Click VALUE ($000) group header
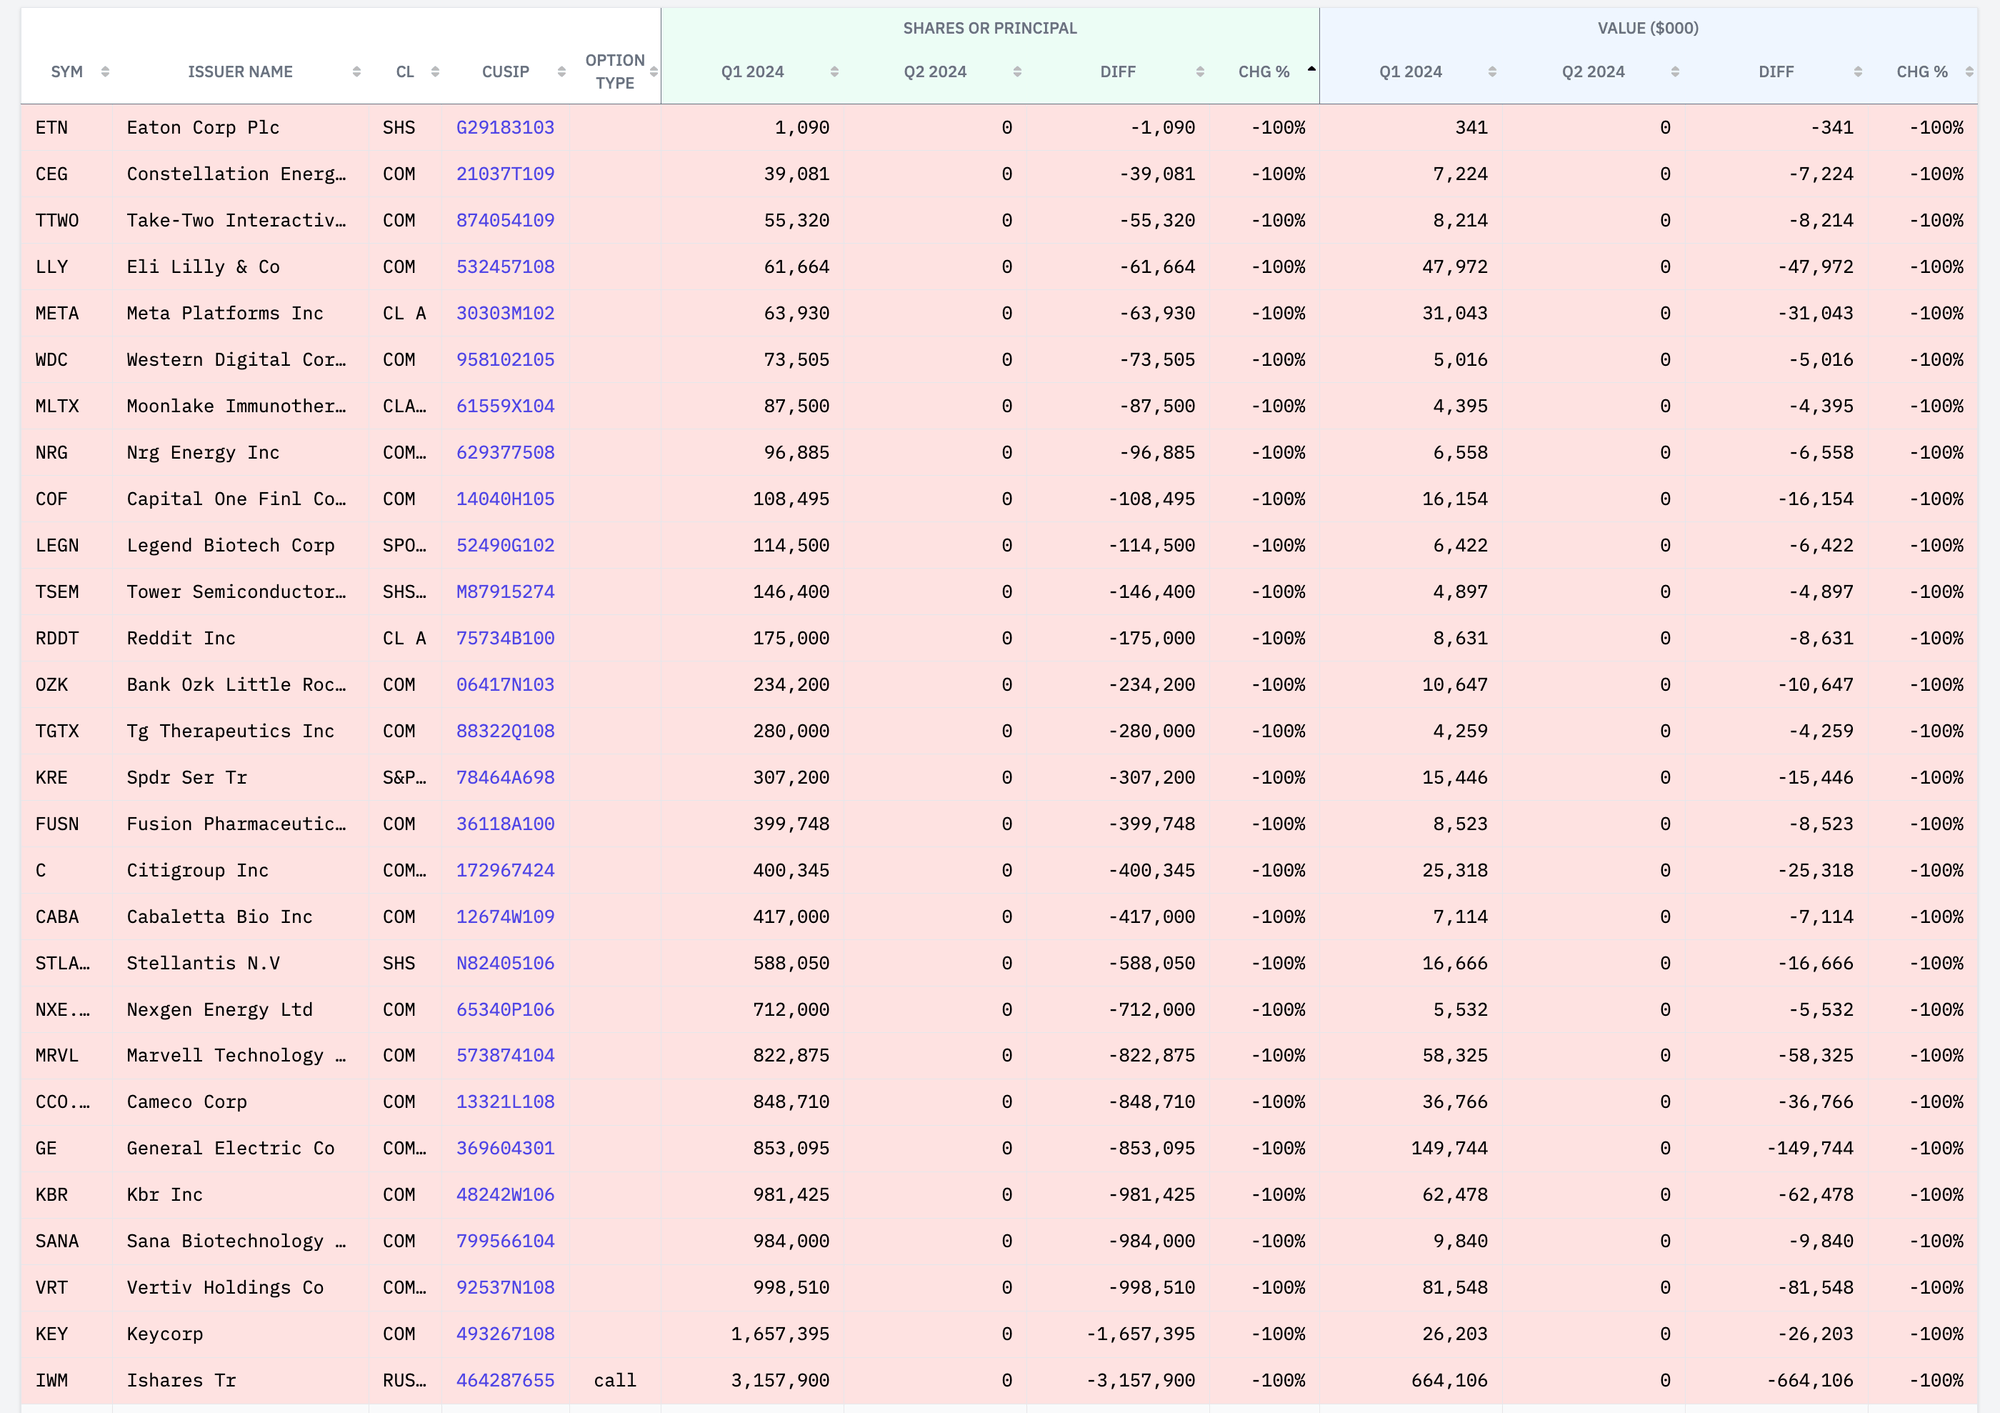This screenshot has width=2000, height=1413. click(x=1648, y=28)
